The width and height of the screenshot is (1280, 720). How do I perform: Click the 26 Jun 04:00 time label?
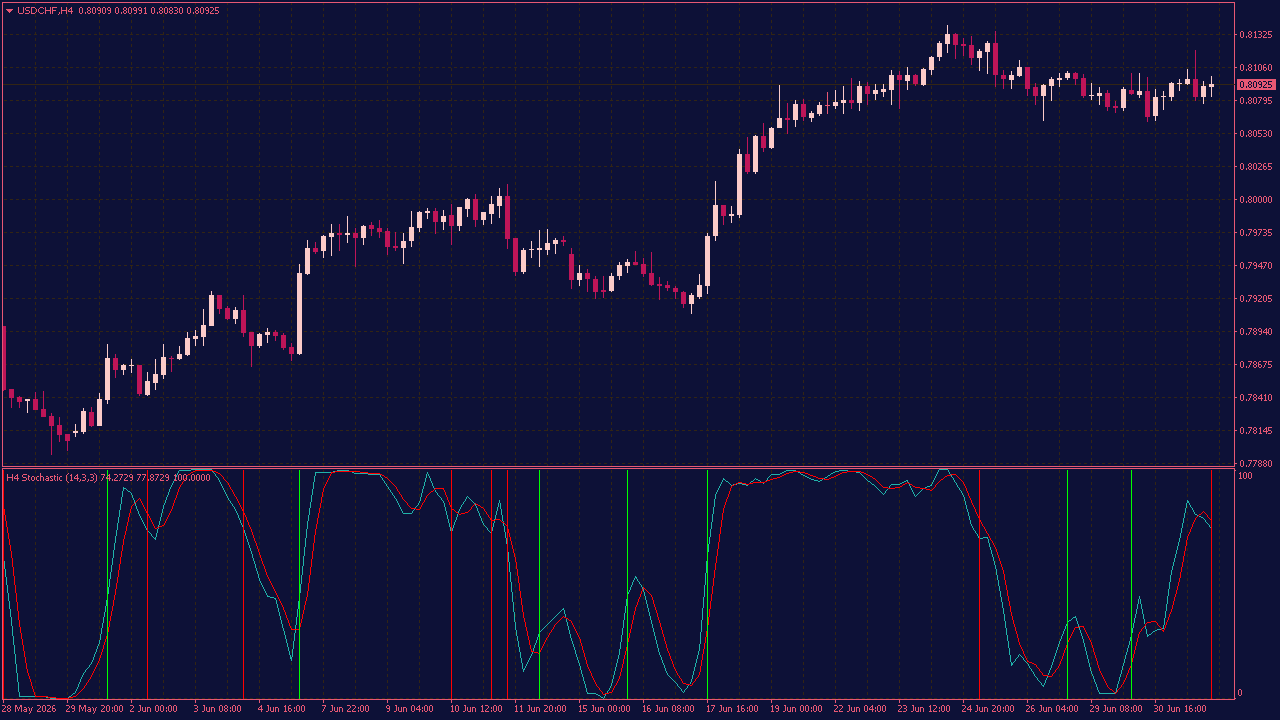(1052, 709)
